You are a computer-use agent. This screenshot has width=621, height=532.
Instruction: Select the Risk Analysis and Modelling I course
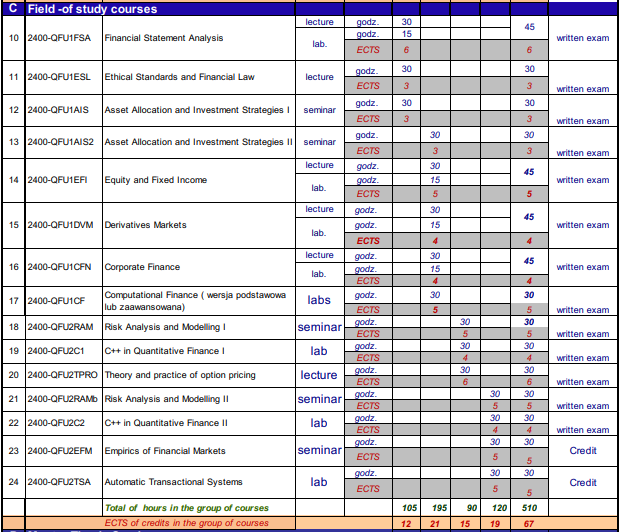pyautogui.click(x=165, y=327)
